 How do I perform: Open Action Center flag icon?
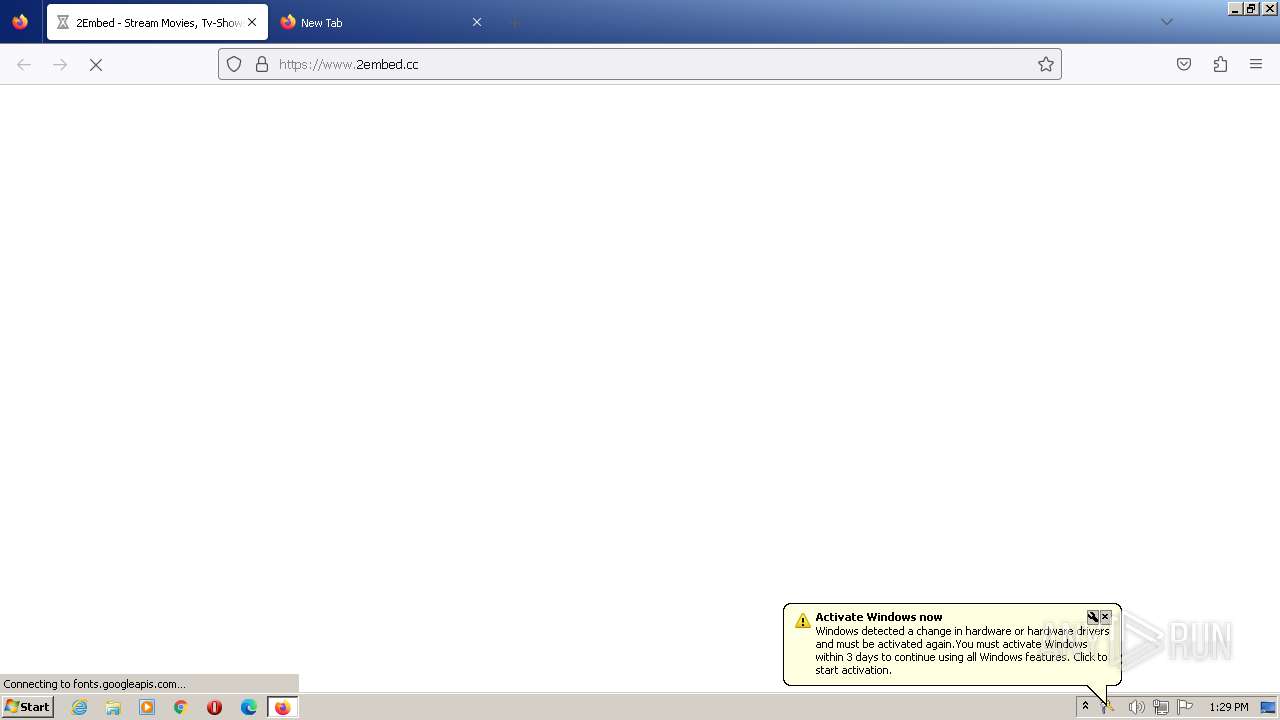(1185, 707)
